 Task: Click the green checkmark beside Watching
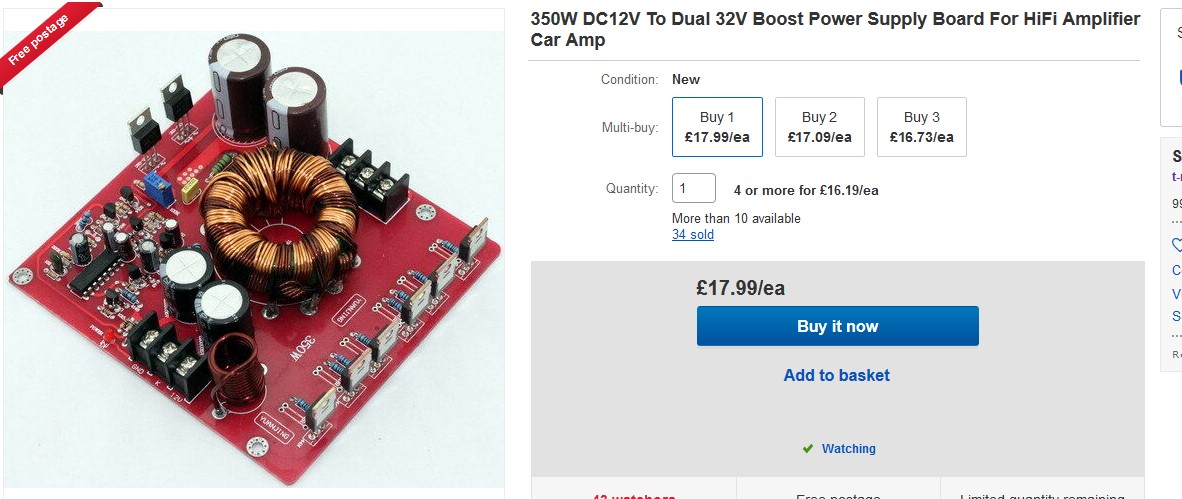tap(807, 448)
